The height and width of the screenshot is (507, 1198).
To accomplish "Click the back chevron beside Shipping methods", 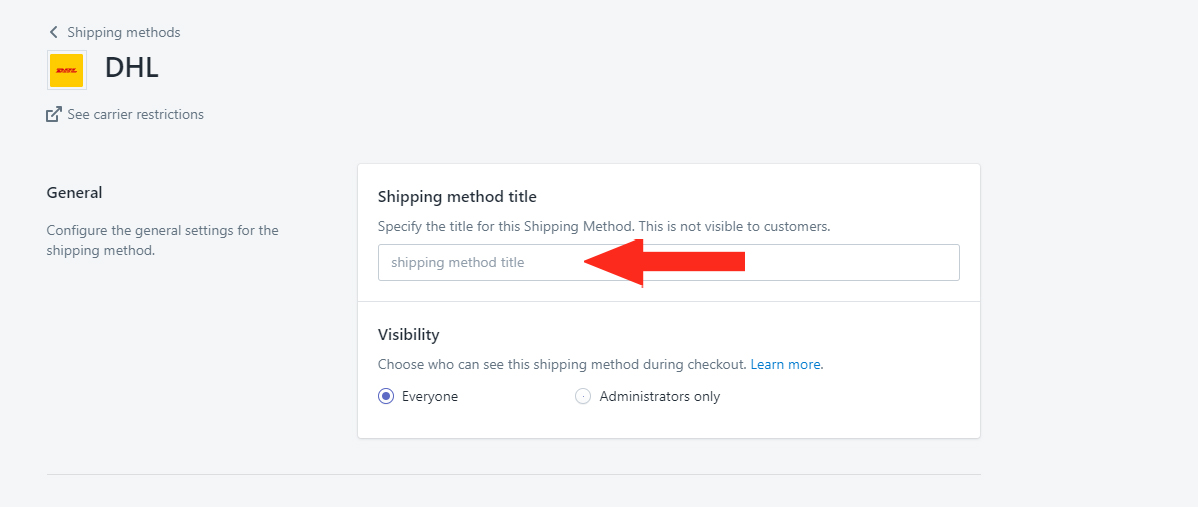I will 53,32.
